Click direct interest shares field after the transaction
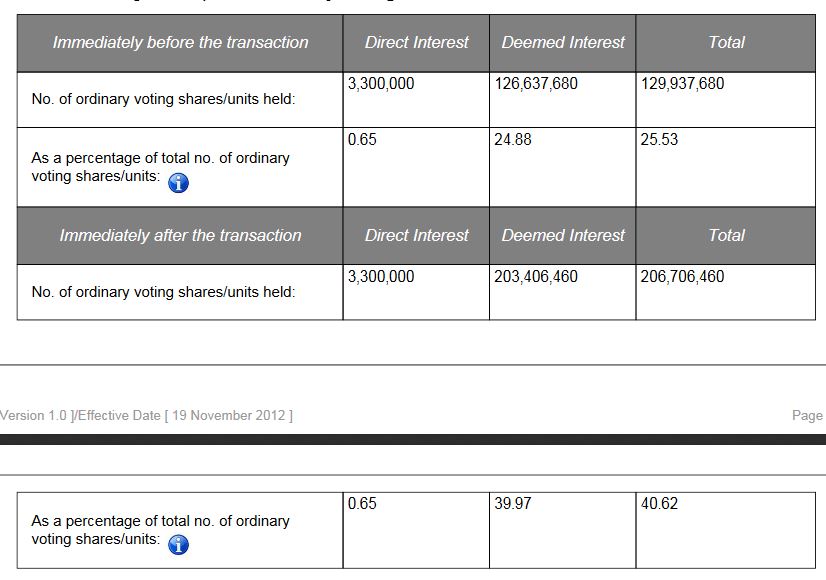 416,292
